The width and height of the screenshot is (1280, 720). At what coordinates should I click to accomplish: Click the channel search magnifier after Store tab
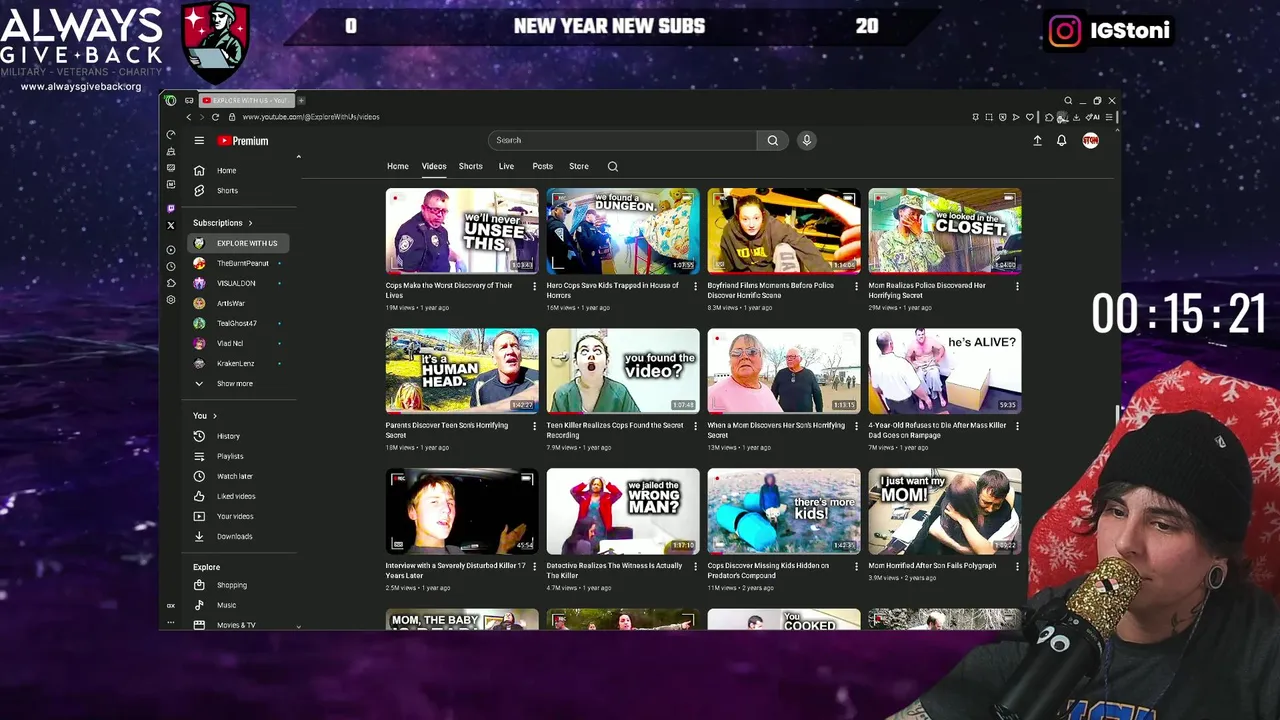[x=613, y=166]
